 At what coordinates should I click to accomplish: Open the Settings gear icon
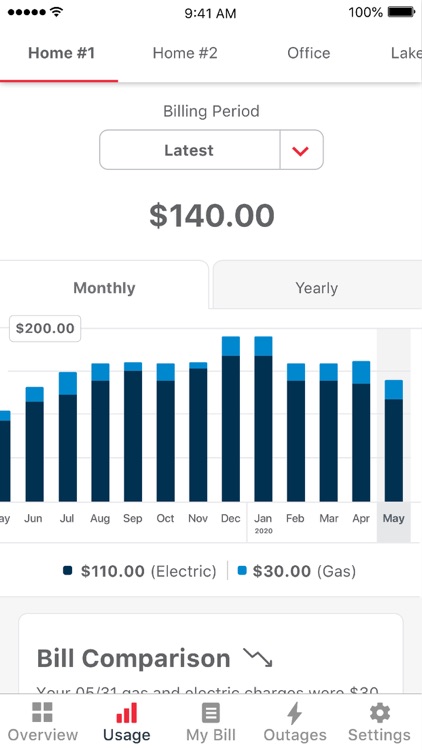379,713
